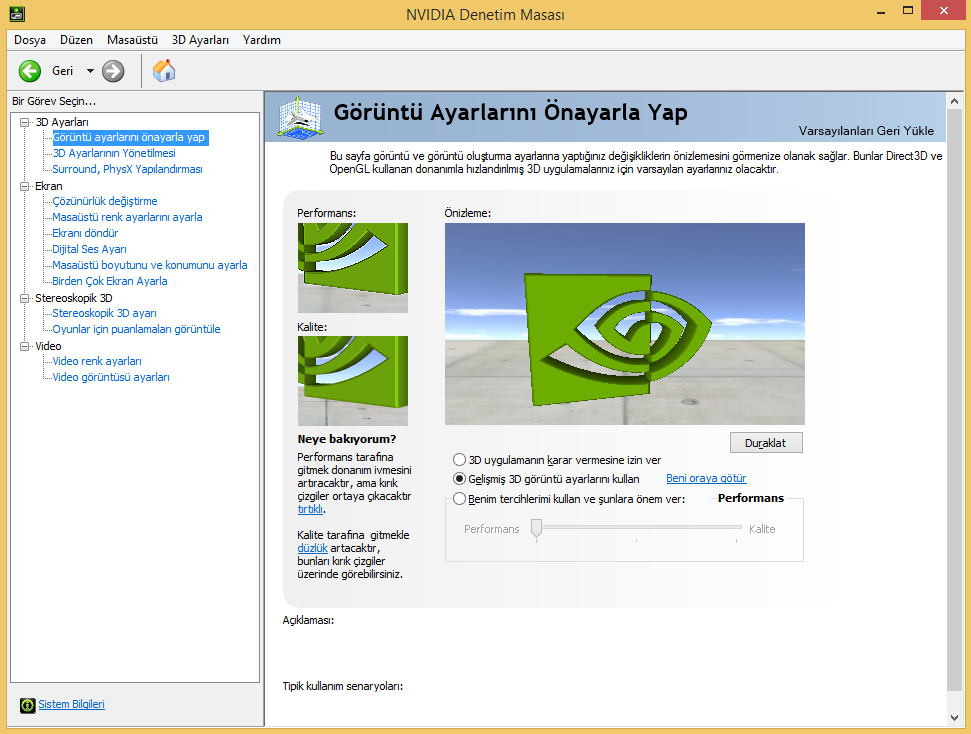Screen dimensions: 971x734
Task: Click the 3D settings page header icon
Action: (x=300, y=117)
